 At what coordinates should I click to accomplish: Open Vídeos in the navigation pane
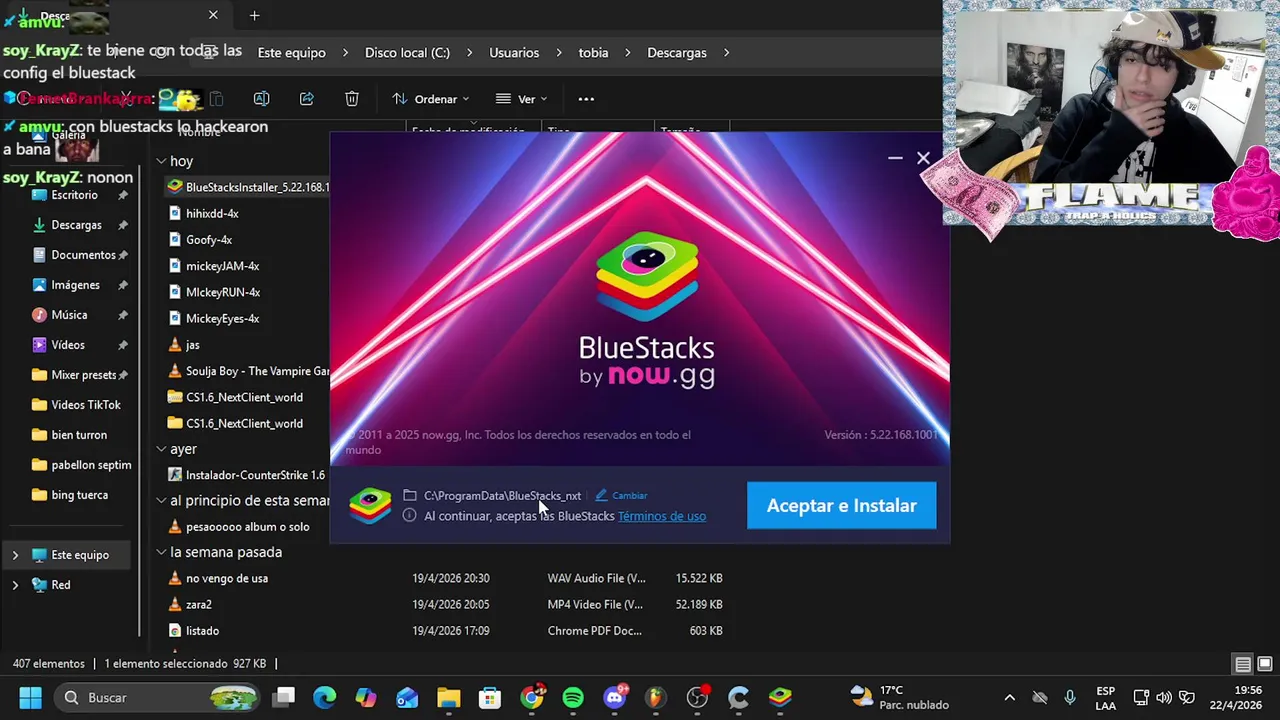tap(68, 345)
